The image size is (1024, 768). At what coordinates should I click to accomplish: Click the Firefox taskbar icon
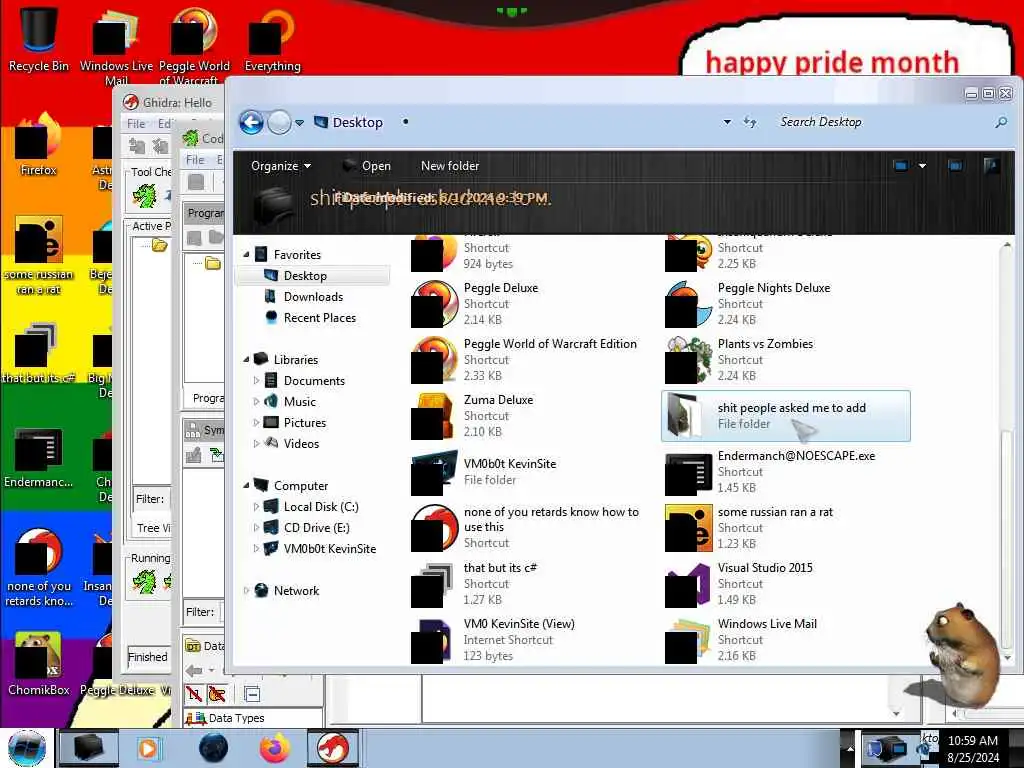(274, 748)
